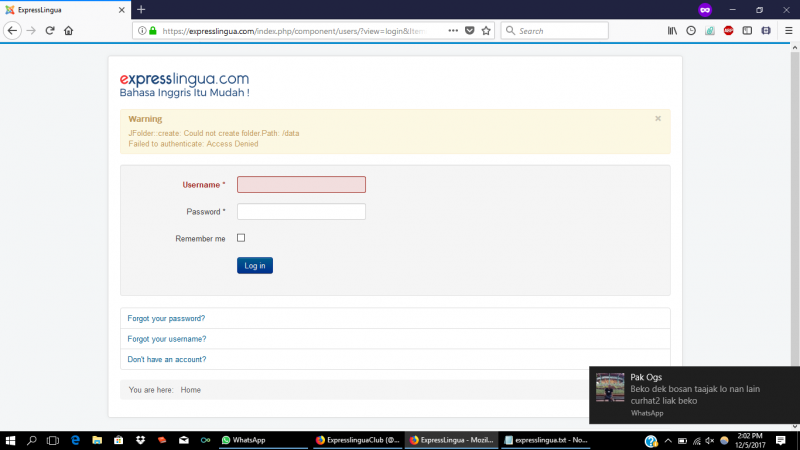Close the ExpressLingua tab
The height and width of the screenshot is (450, 800).
121,10
